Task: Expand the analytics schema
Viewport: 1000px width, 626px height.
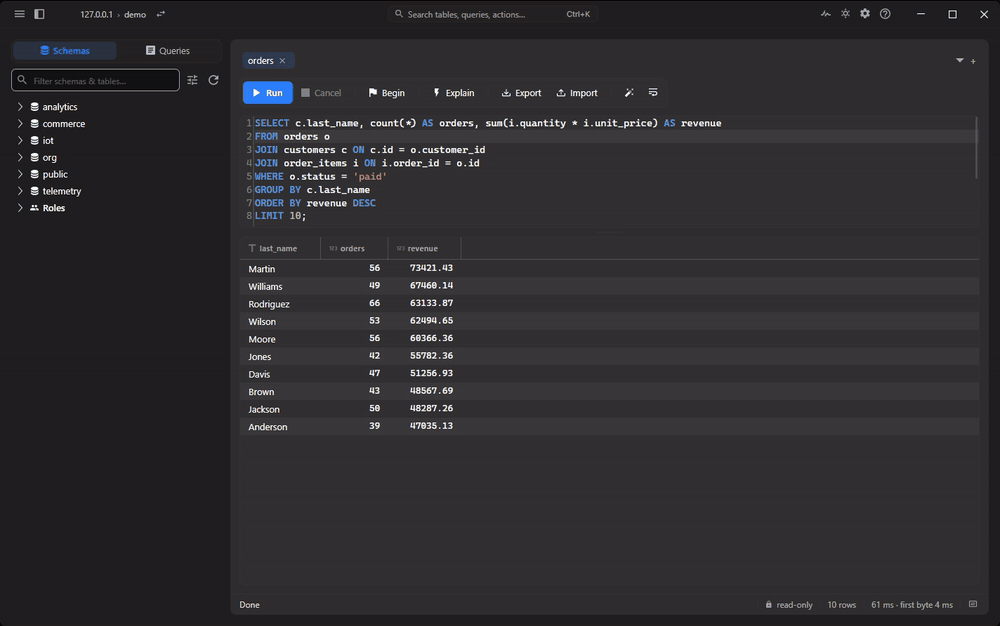Action: [20, 106]
